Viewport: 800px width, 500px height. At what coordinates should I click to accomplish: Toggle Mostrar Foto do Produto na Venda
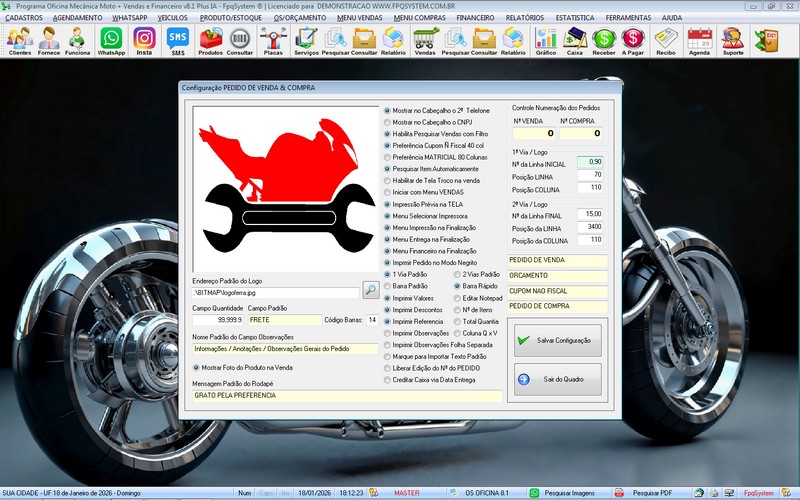point(196,367)
